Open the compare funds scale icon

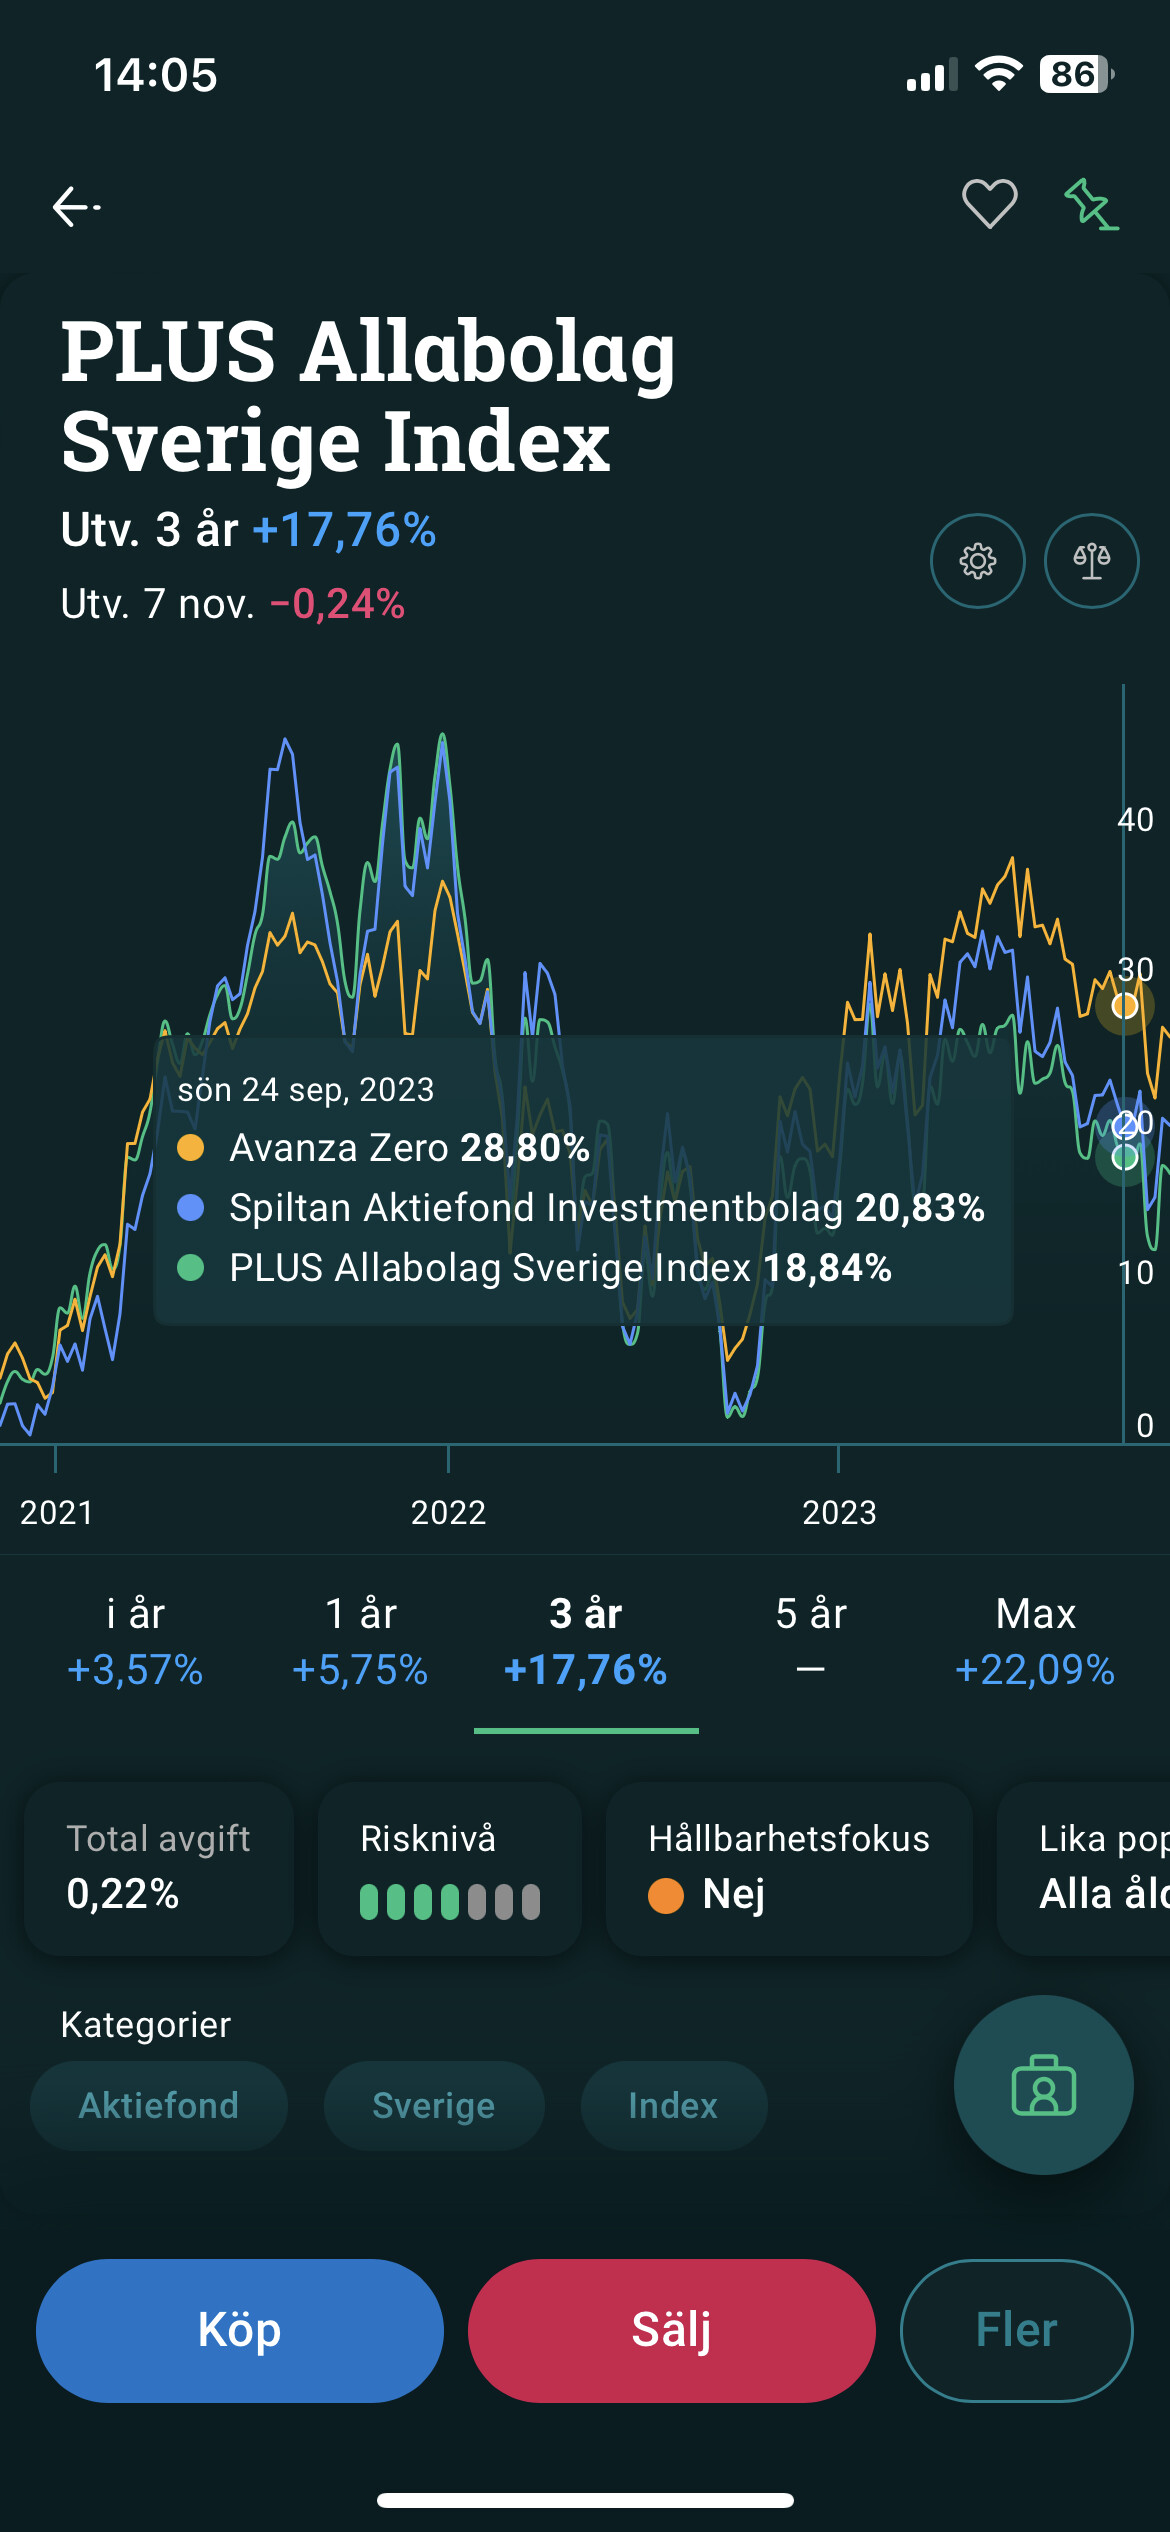coord(1091,561)
